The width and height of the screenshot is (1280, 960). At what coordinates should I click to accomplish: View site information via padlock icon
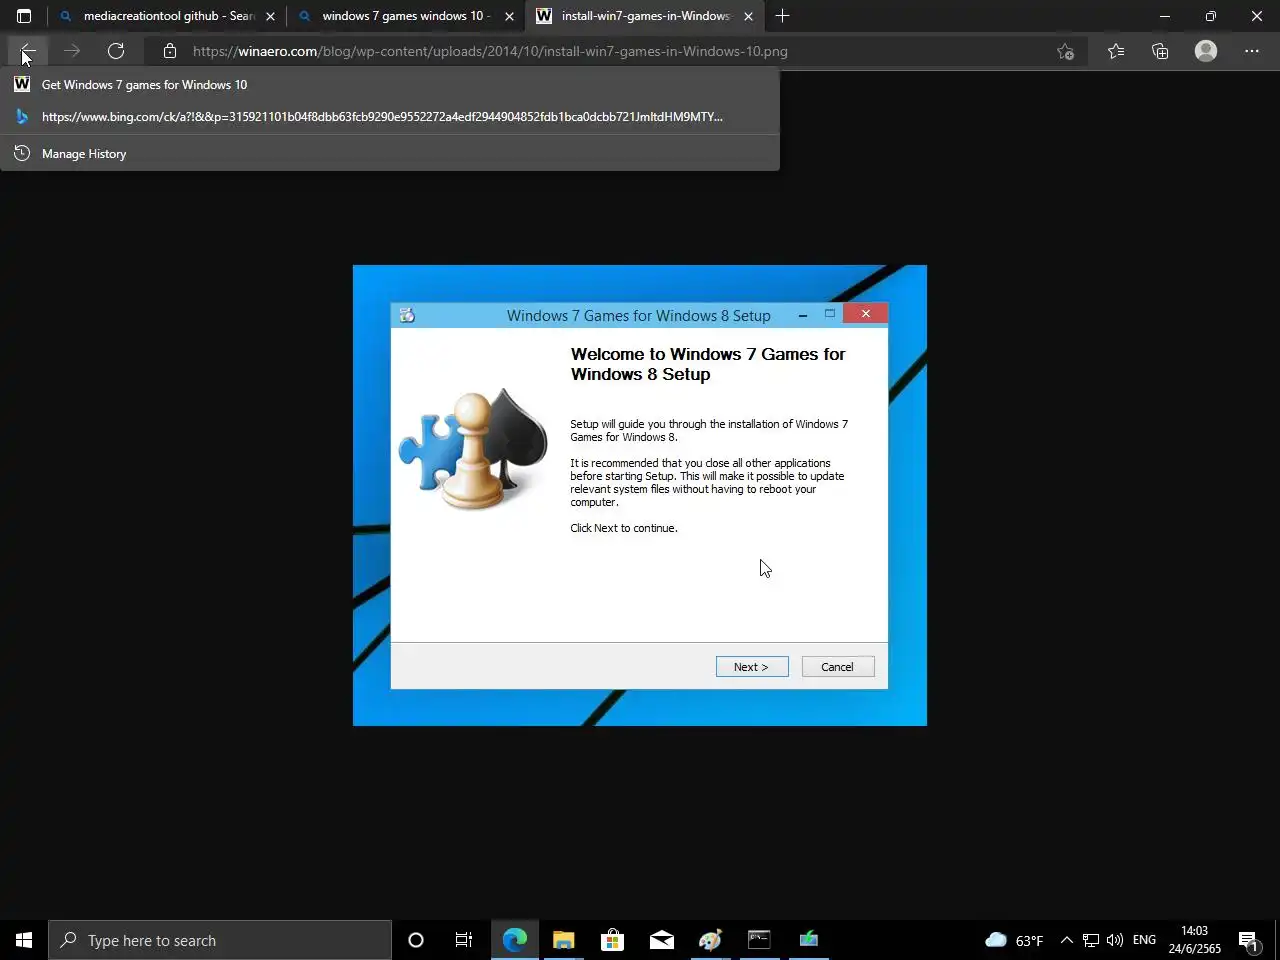(170, 51)
